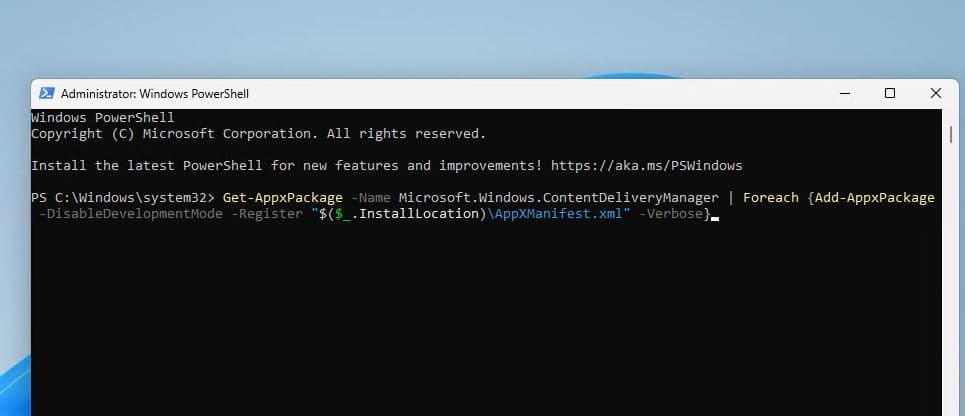Click the window title 'Administrator: Windows PowerShell'

click(x=155, y=93)
